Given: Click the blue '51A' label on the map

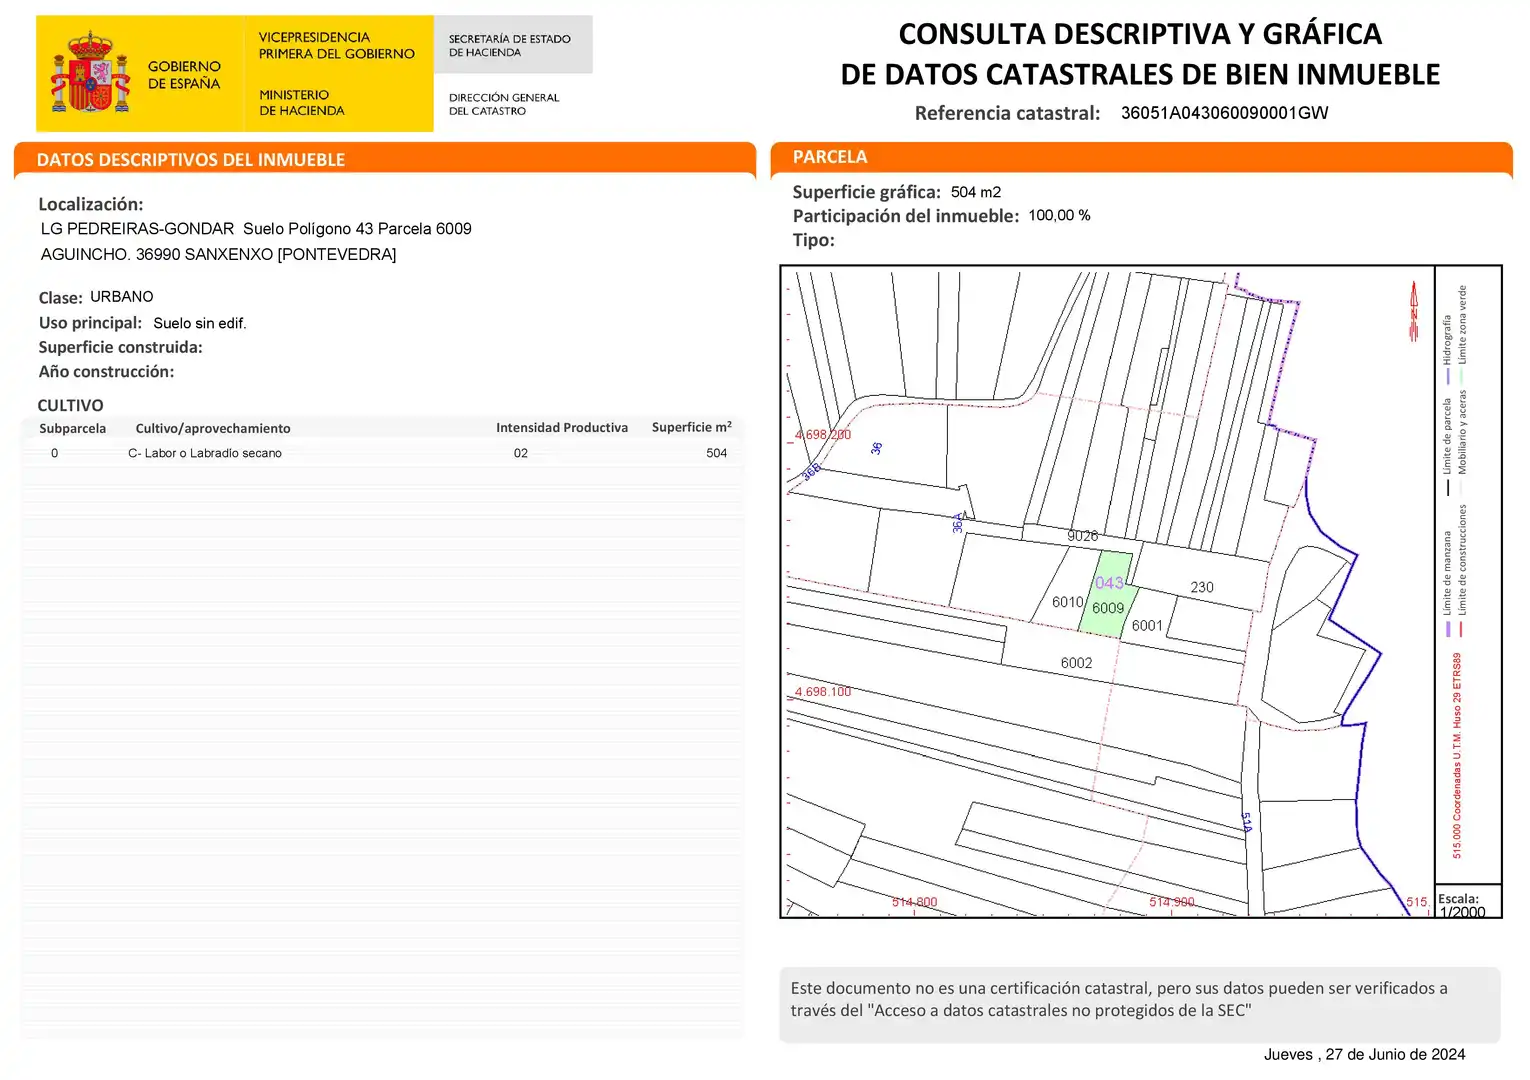Looking at the screenshot, I should (1247, 822).
